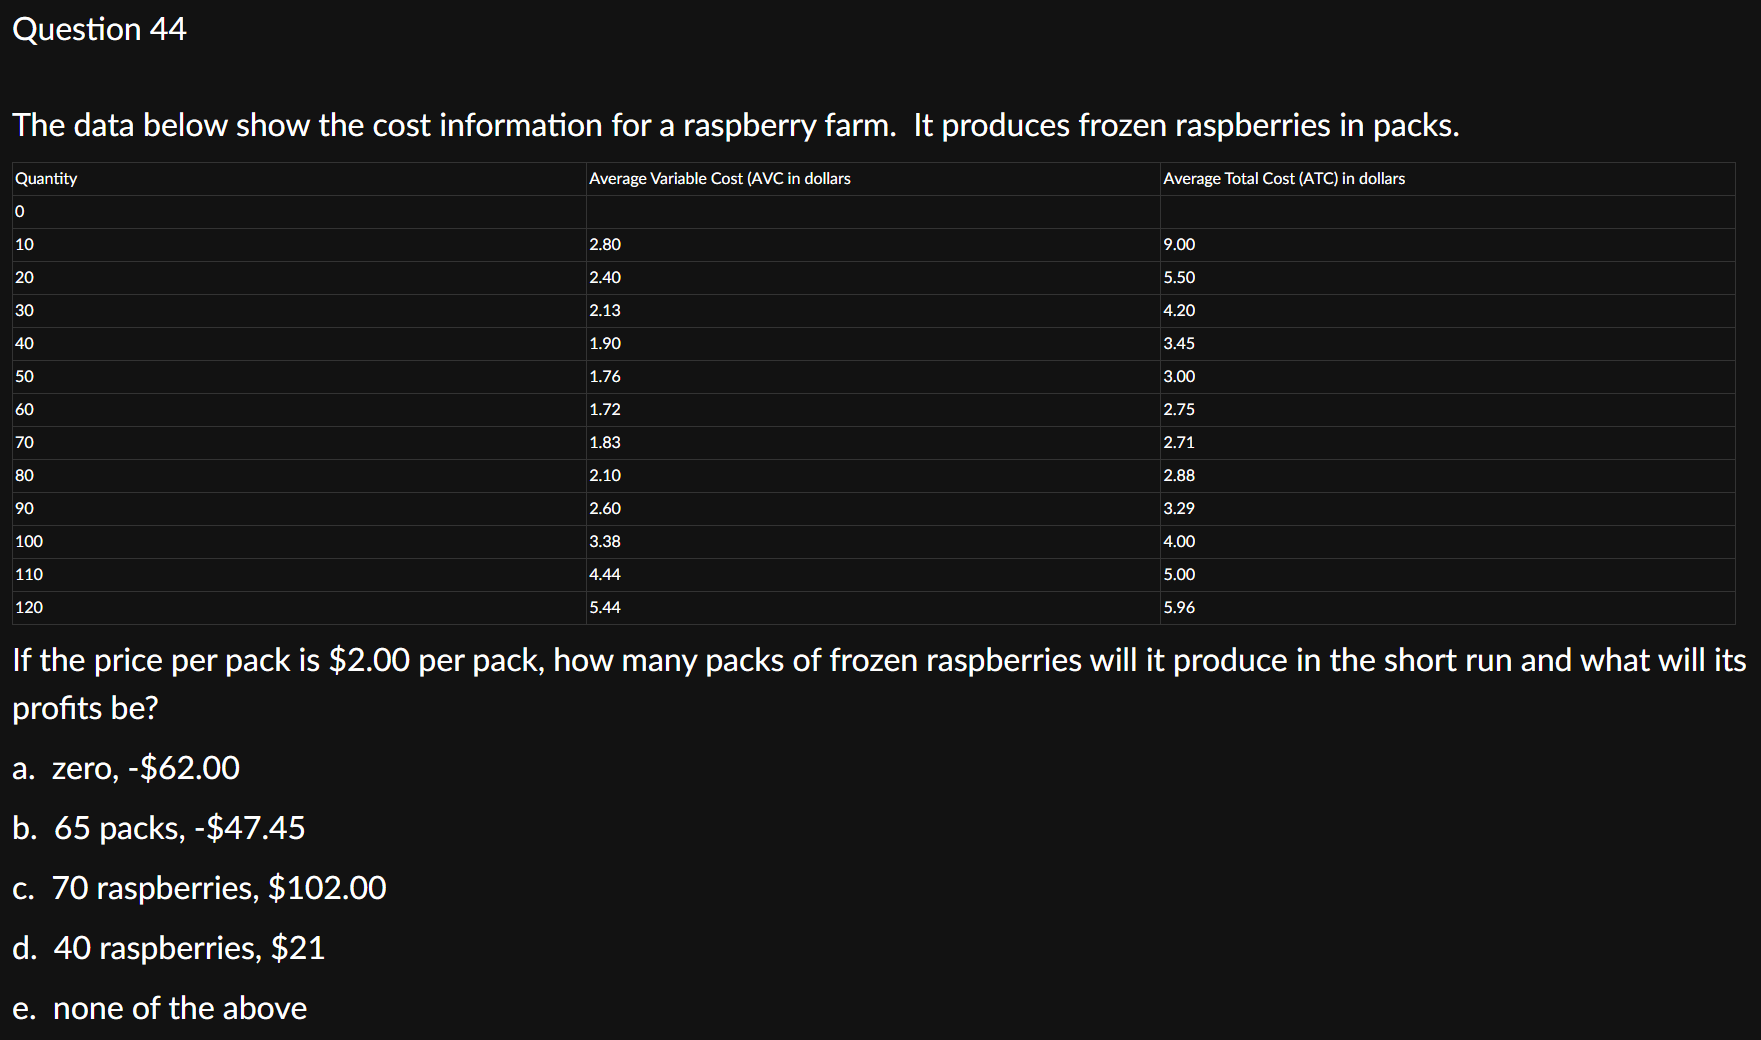Click the Question 44 heading
Image resolution: width=1761 pixels, height=1040 pixels.
point(99,29)
